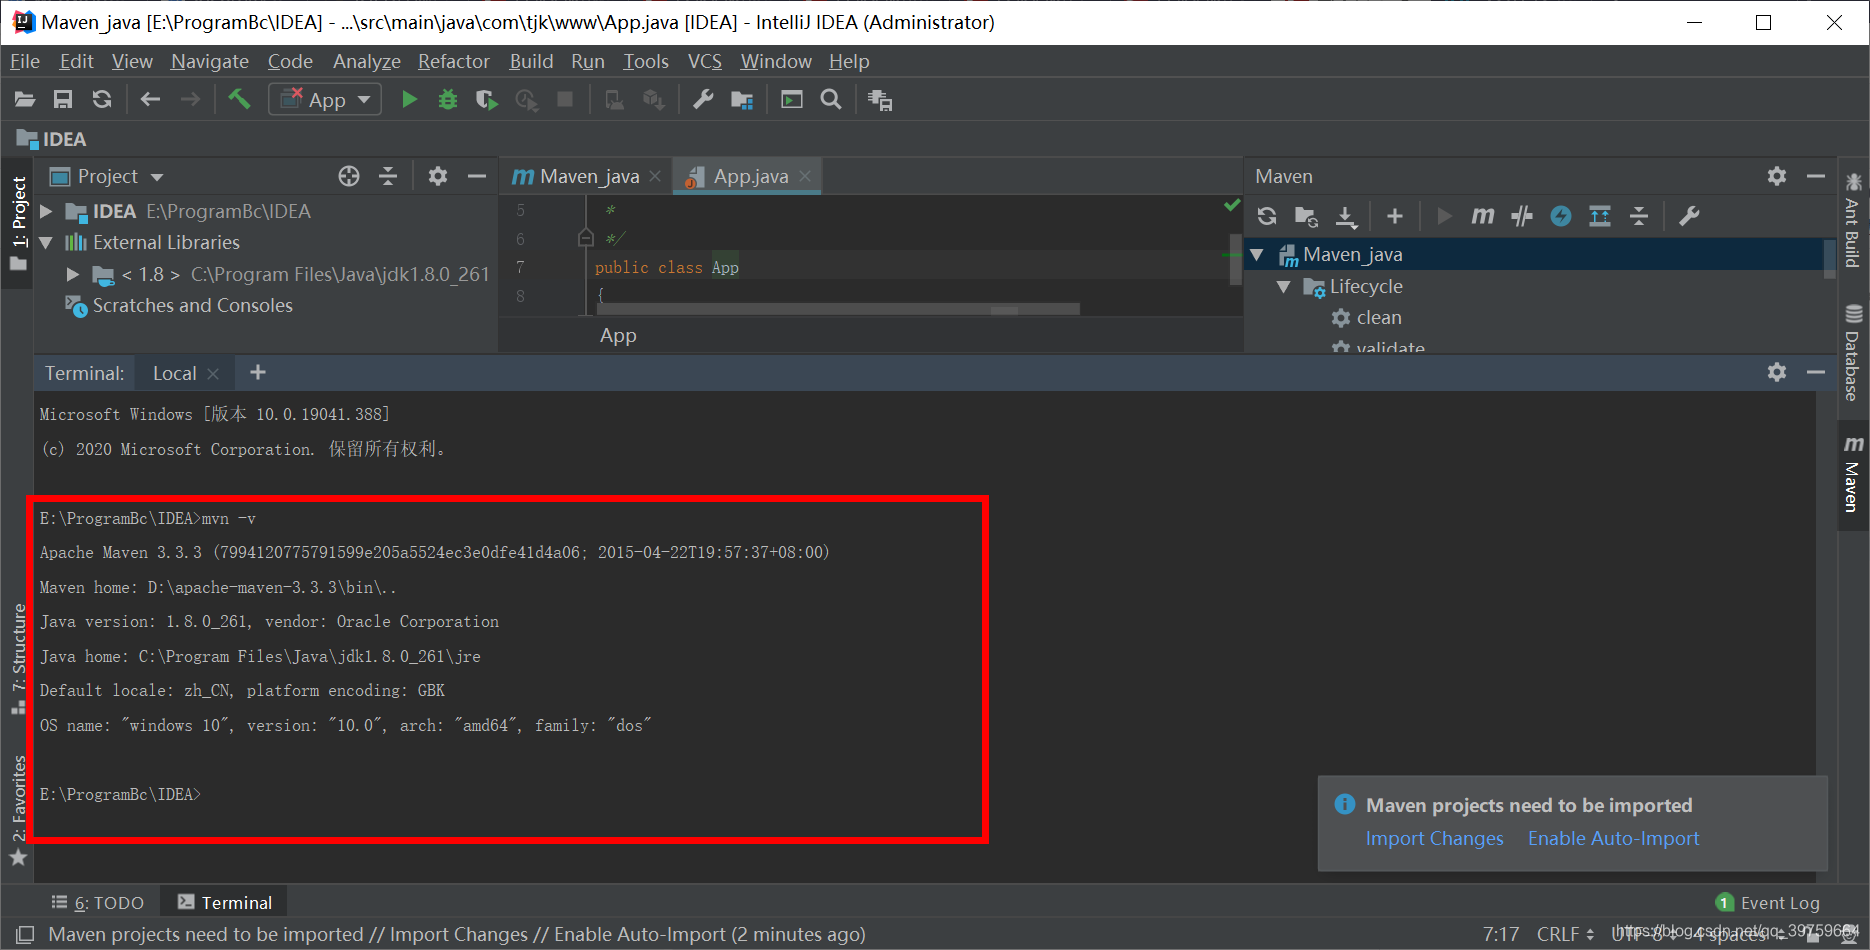Hide the Terminal panel with minus icon
1870x950 pixels.
1816,372
